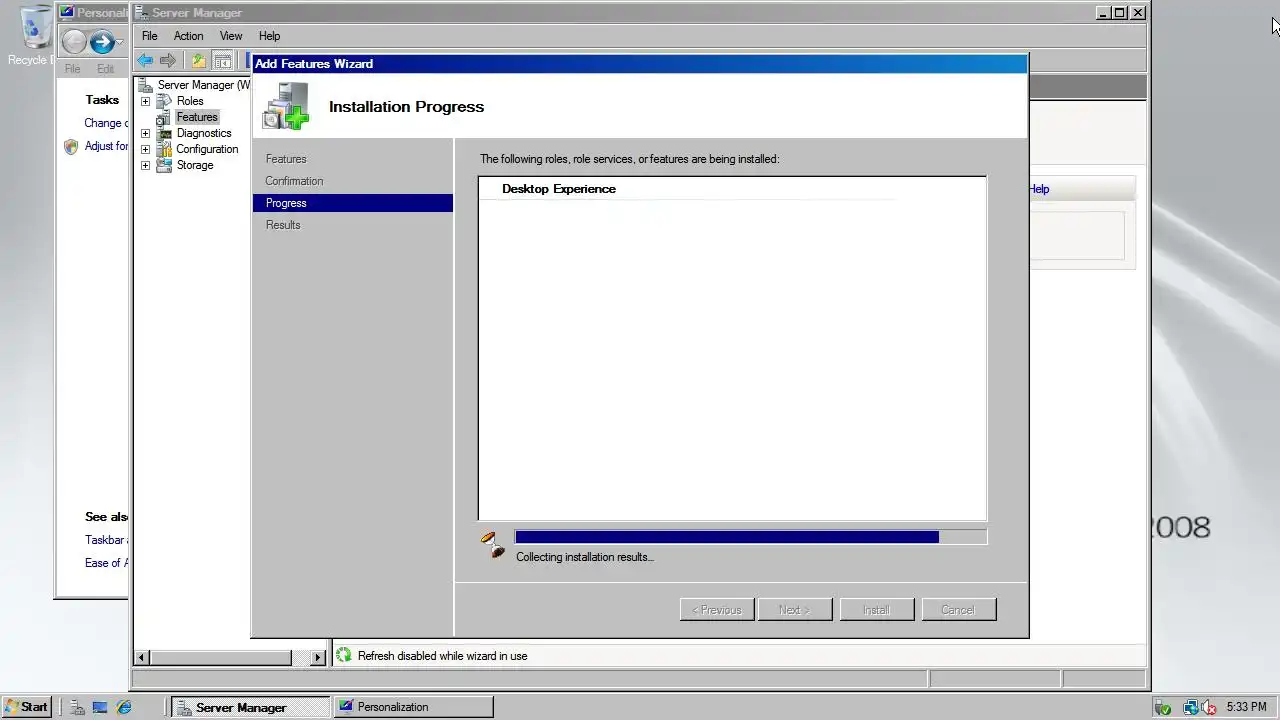Open the Edit menu in Personalization window
Viewport: 1280px width, 720px height.
pyautogui.click(x=105, y=69)
